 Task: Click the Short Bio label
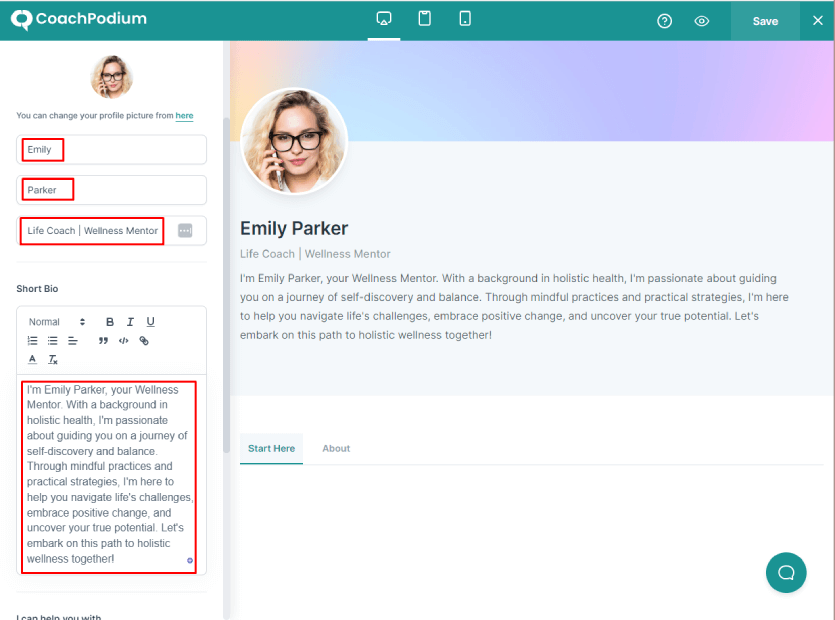pos(37,289)
